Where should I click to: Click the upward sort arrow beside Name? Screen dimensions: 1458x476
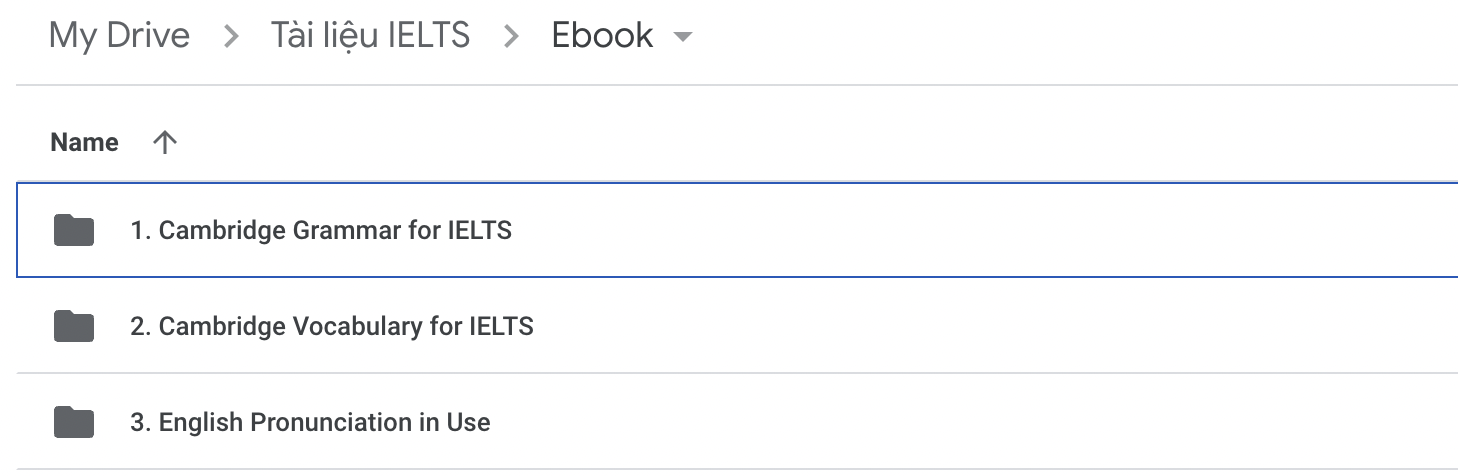(x=164, y=143)
